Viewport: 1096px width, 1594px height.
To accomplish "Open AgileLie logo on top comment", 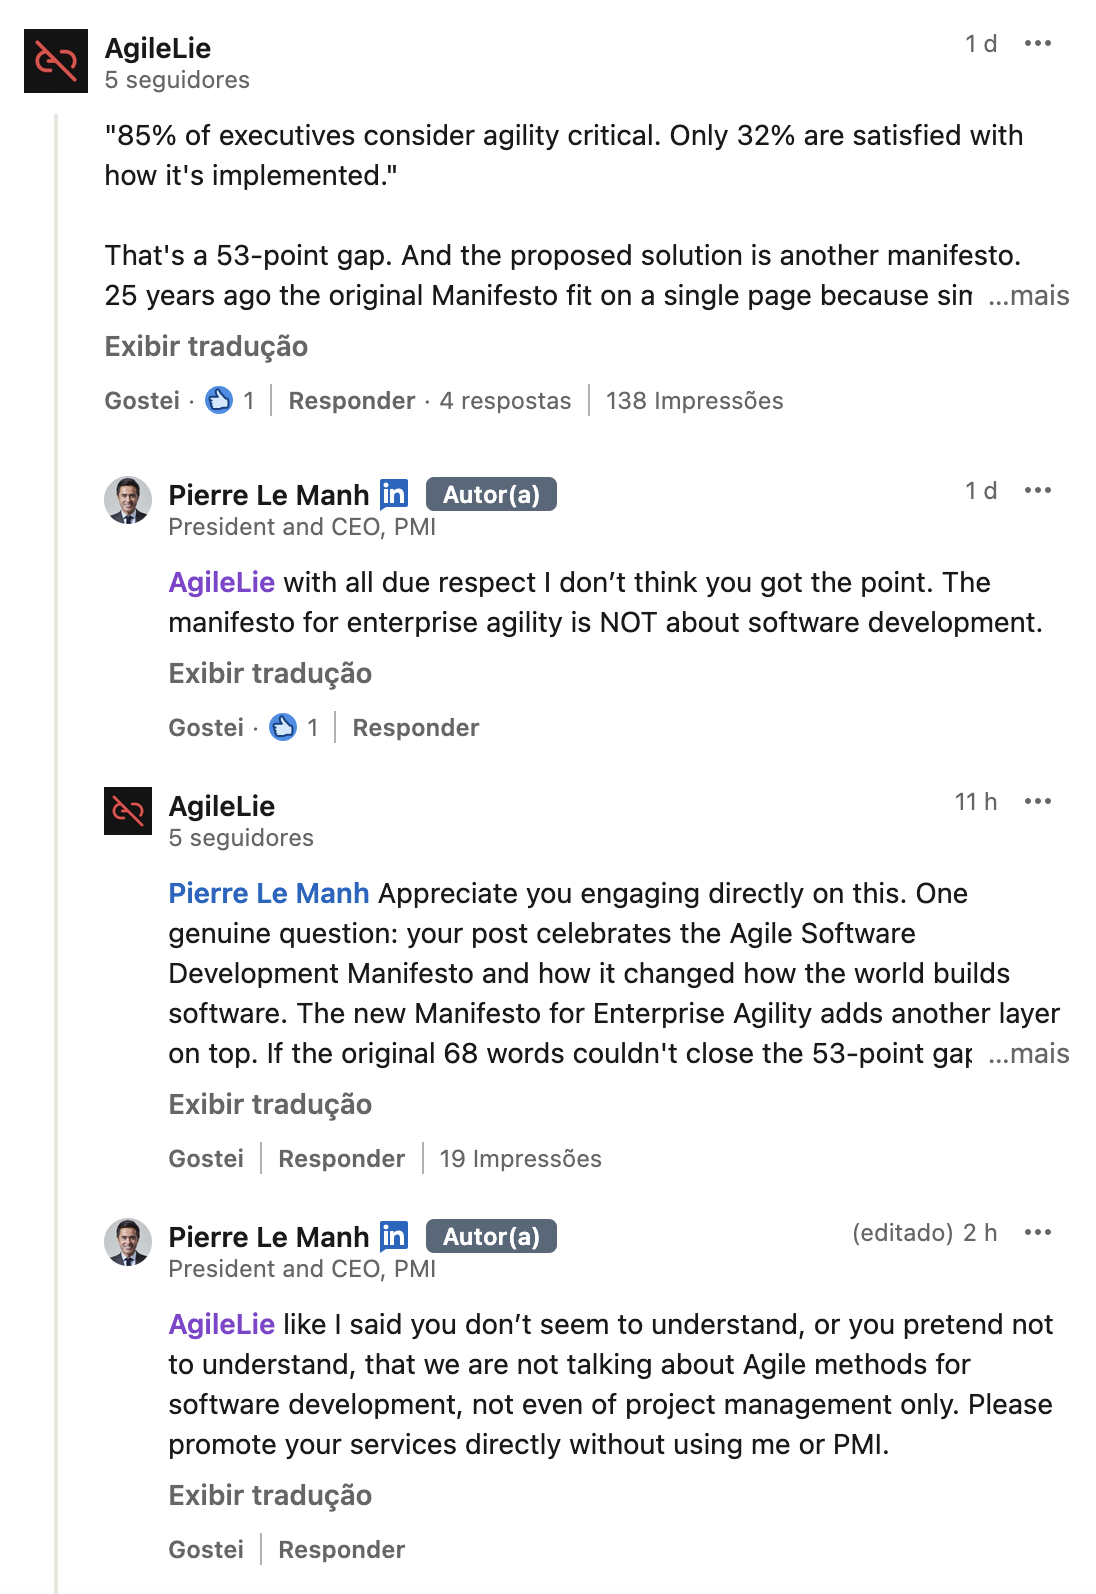I will [56, 61].
